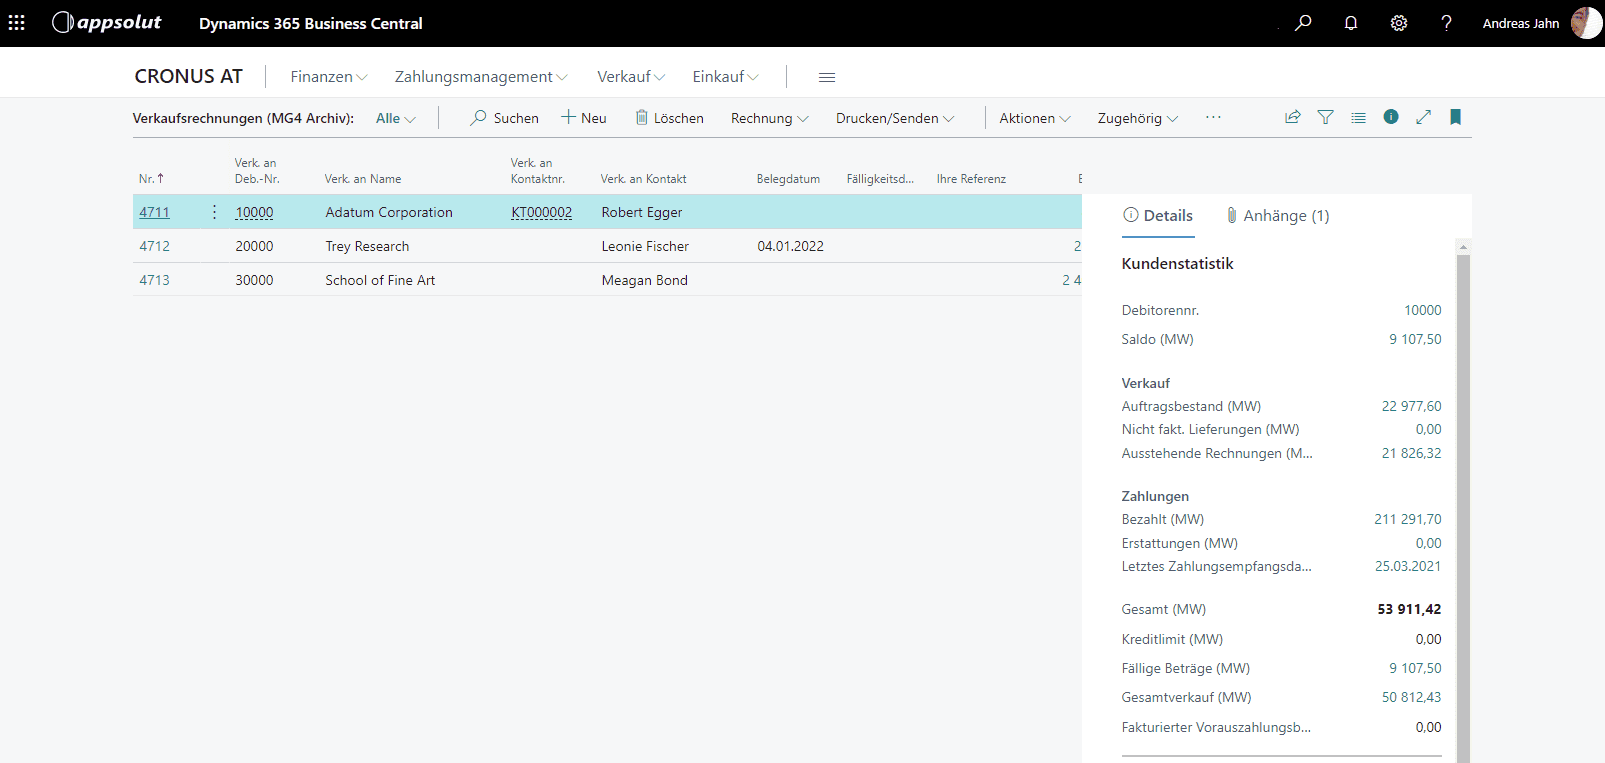1605x763 pixels.
Task: Click the FactBox vertical scrollbar
Action: (x=1463, y=500)
